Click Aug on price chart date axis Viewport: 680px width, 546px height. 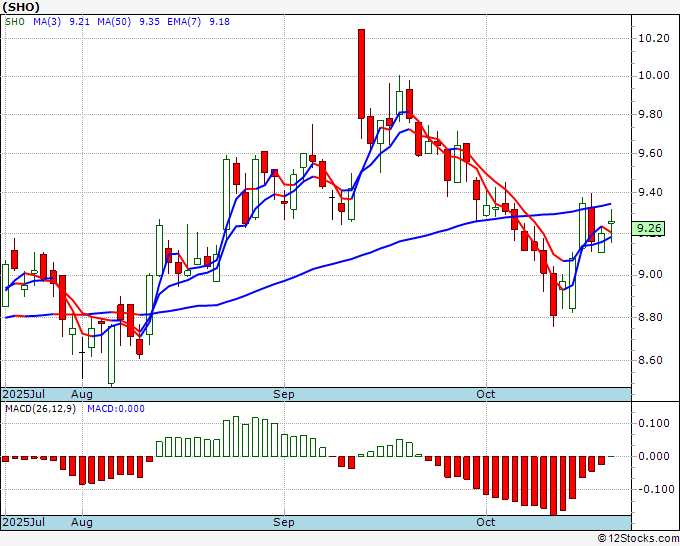pyautogui.click(x=82, y=394)
